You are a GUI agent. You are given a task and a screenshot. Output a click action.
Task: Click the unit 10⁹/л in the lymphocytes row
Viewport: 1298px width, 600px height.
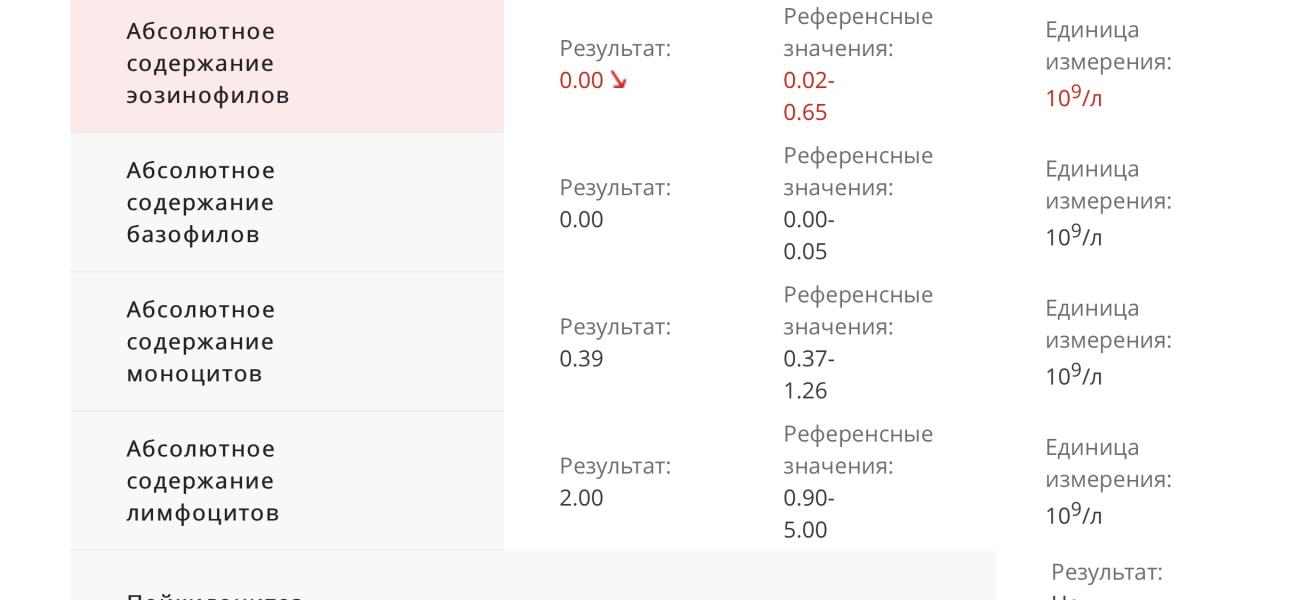[x=1073, y=514]
